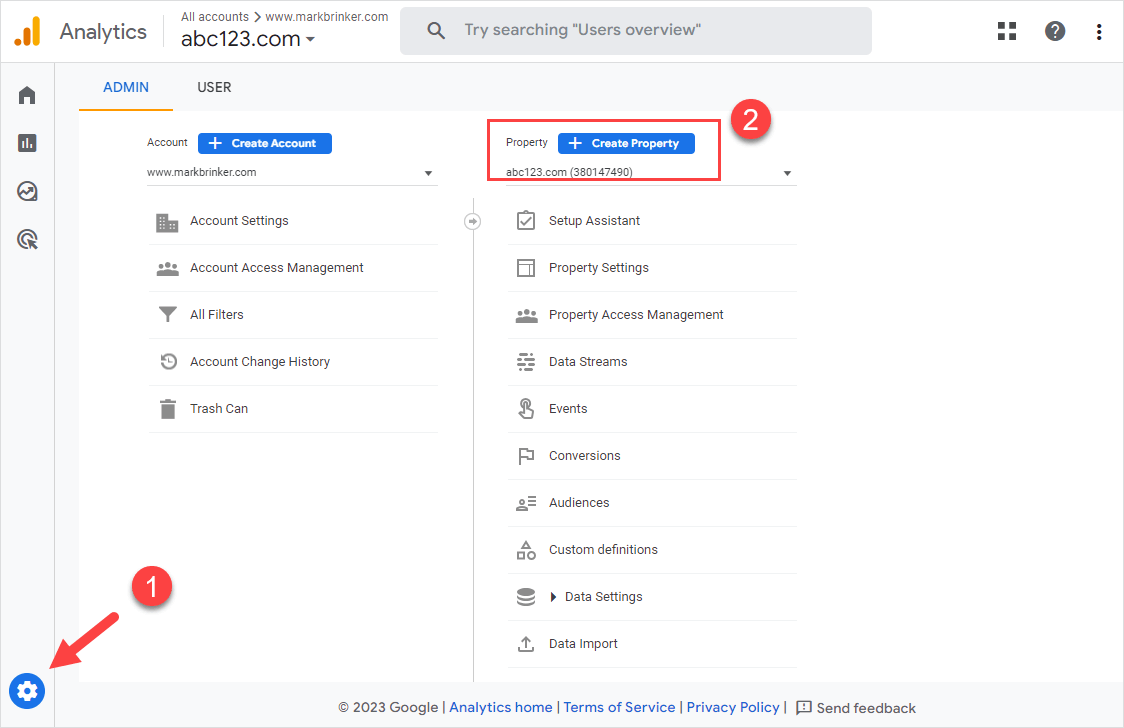Open the Property selector dropdown
The width and height of the screenshot is (1124, 728).
[650, 172]
